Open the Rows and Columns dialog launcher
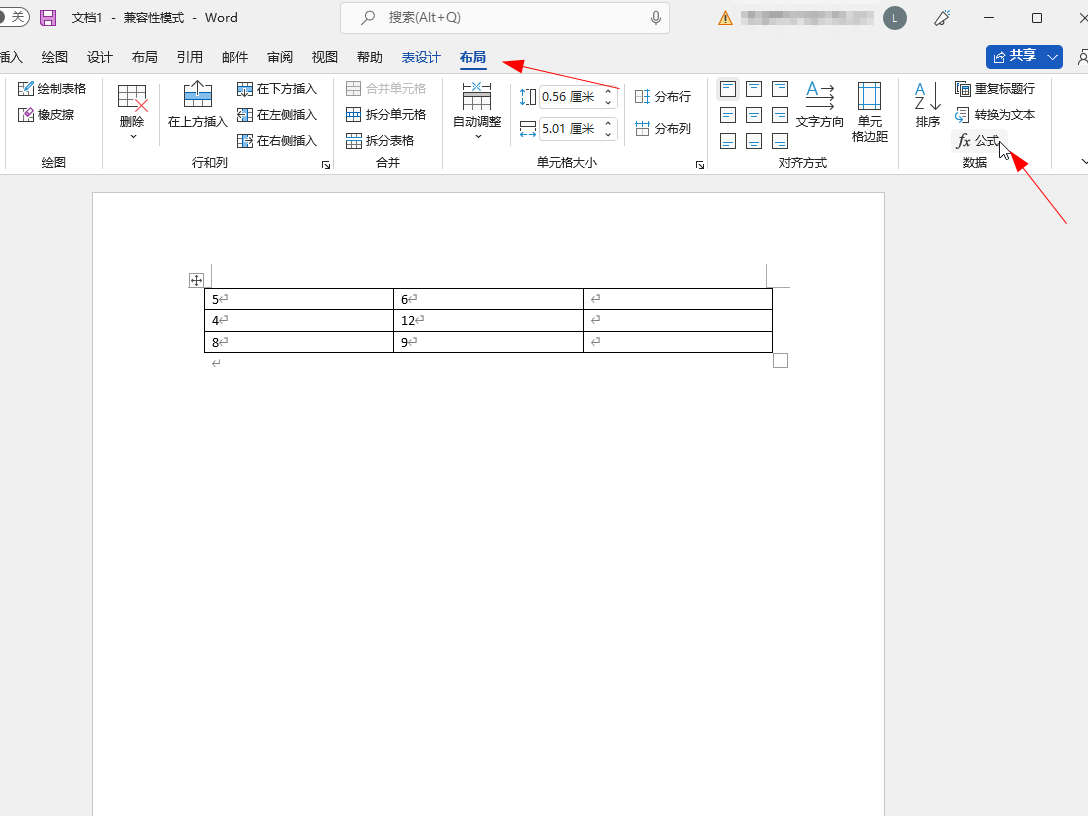This screenshot has height=816, width=1088. tap(326, 165)
